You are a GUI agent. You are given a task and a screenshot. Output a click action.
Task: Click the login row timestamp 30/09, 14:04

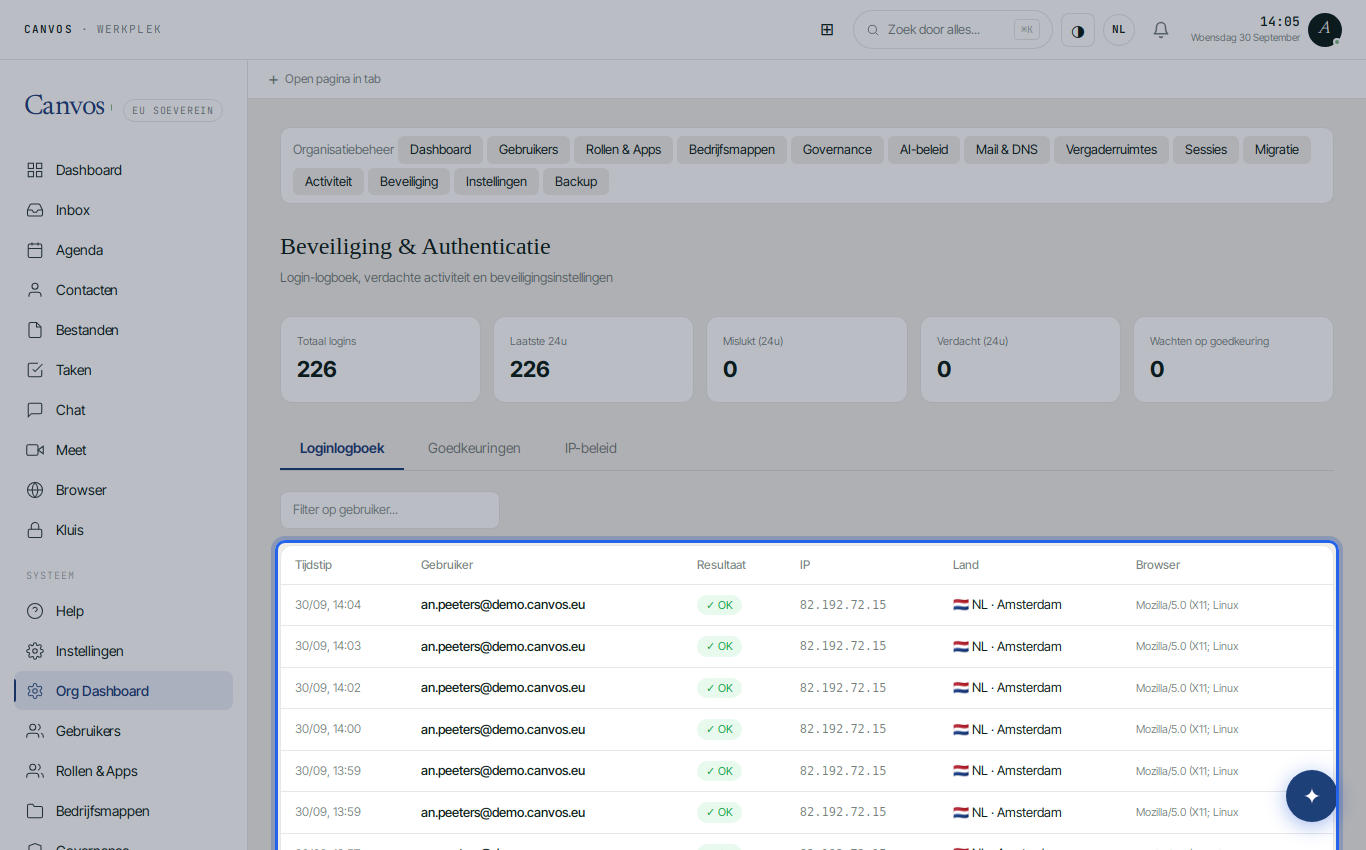click(328, 605)
